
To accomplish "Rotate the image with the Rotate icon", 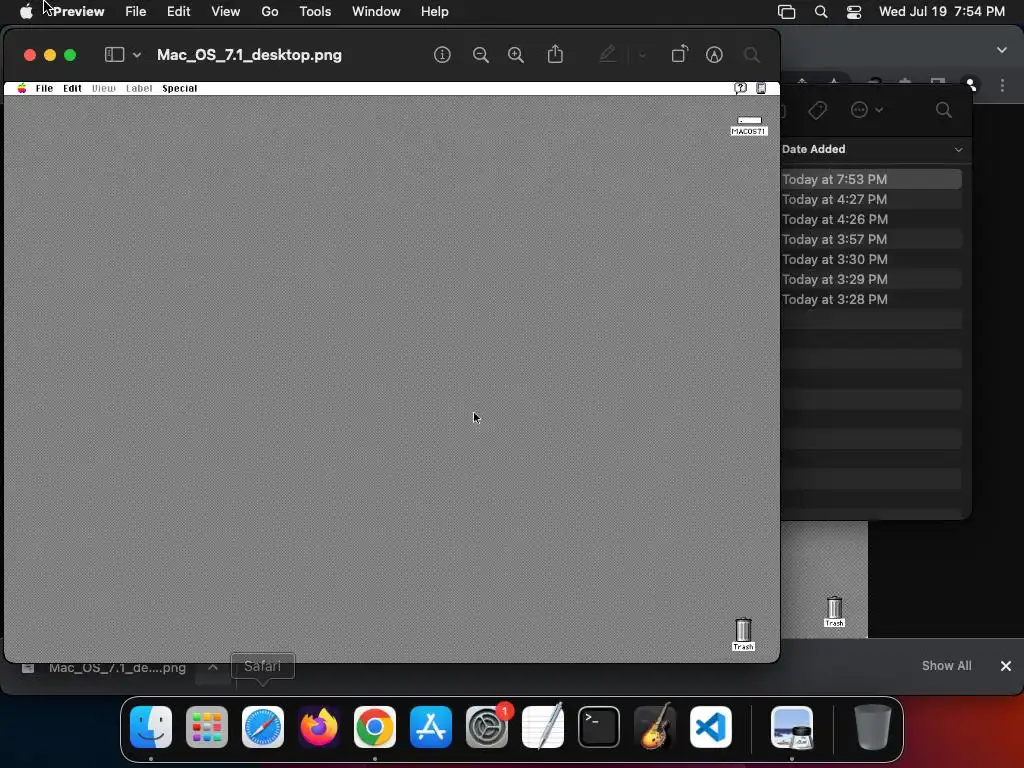I will point(680,54).
